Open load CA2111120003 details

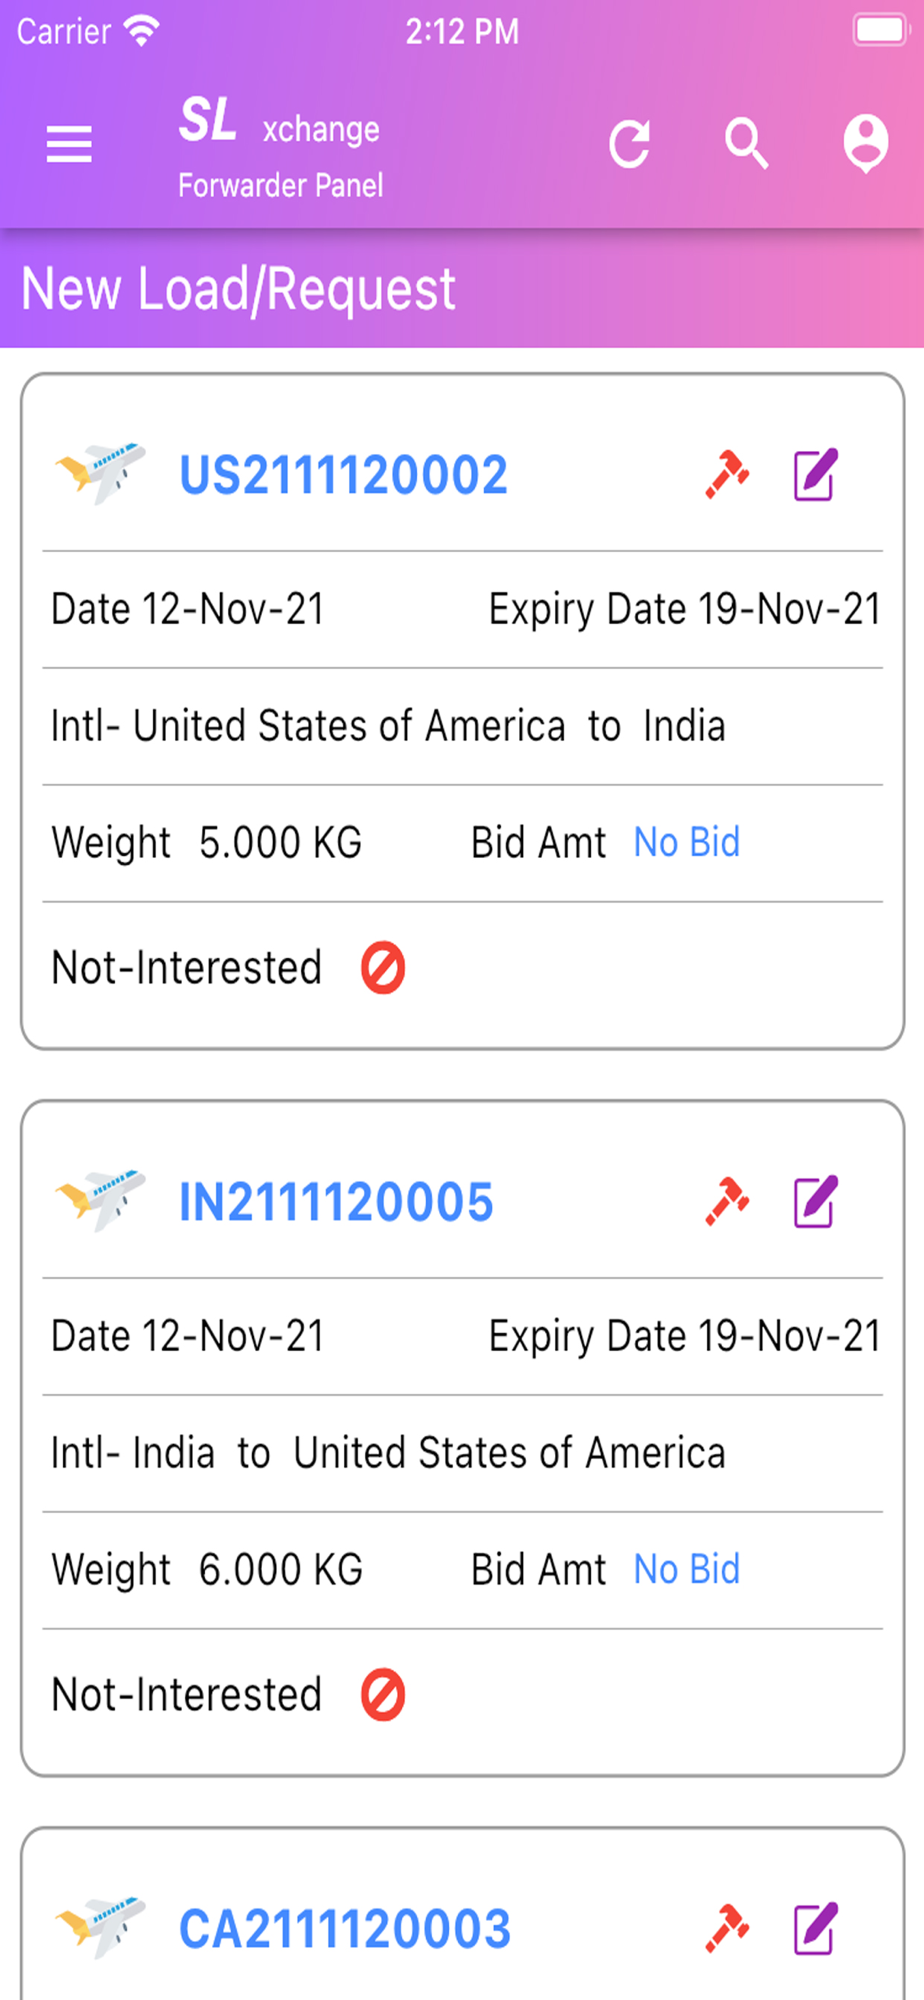345,1929
